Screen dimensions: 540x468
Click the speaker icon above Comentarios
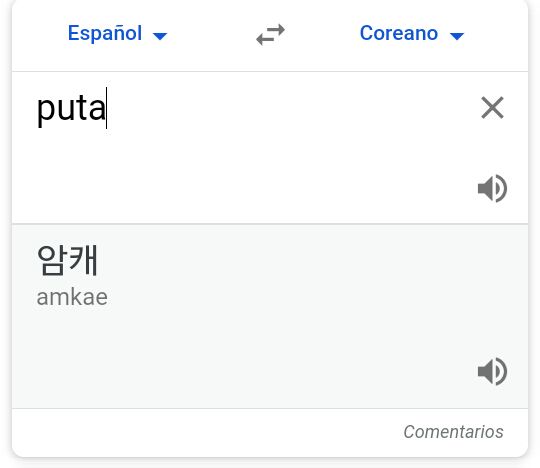[x=492, y=371]
